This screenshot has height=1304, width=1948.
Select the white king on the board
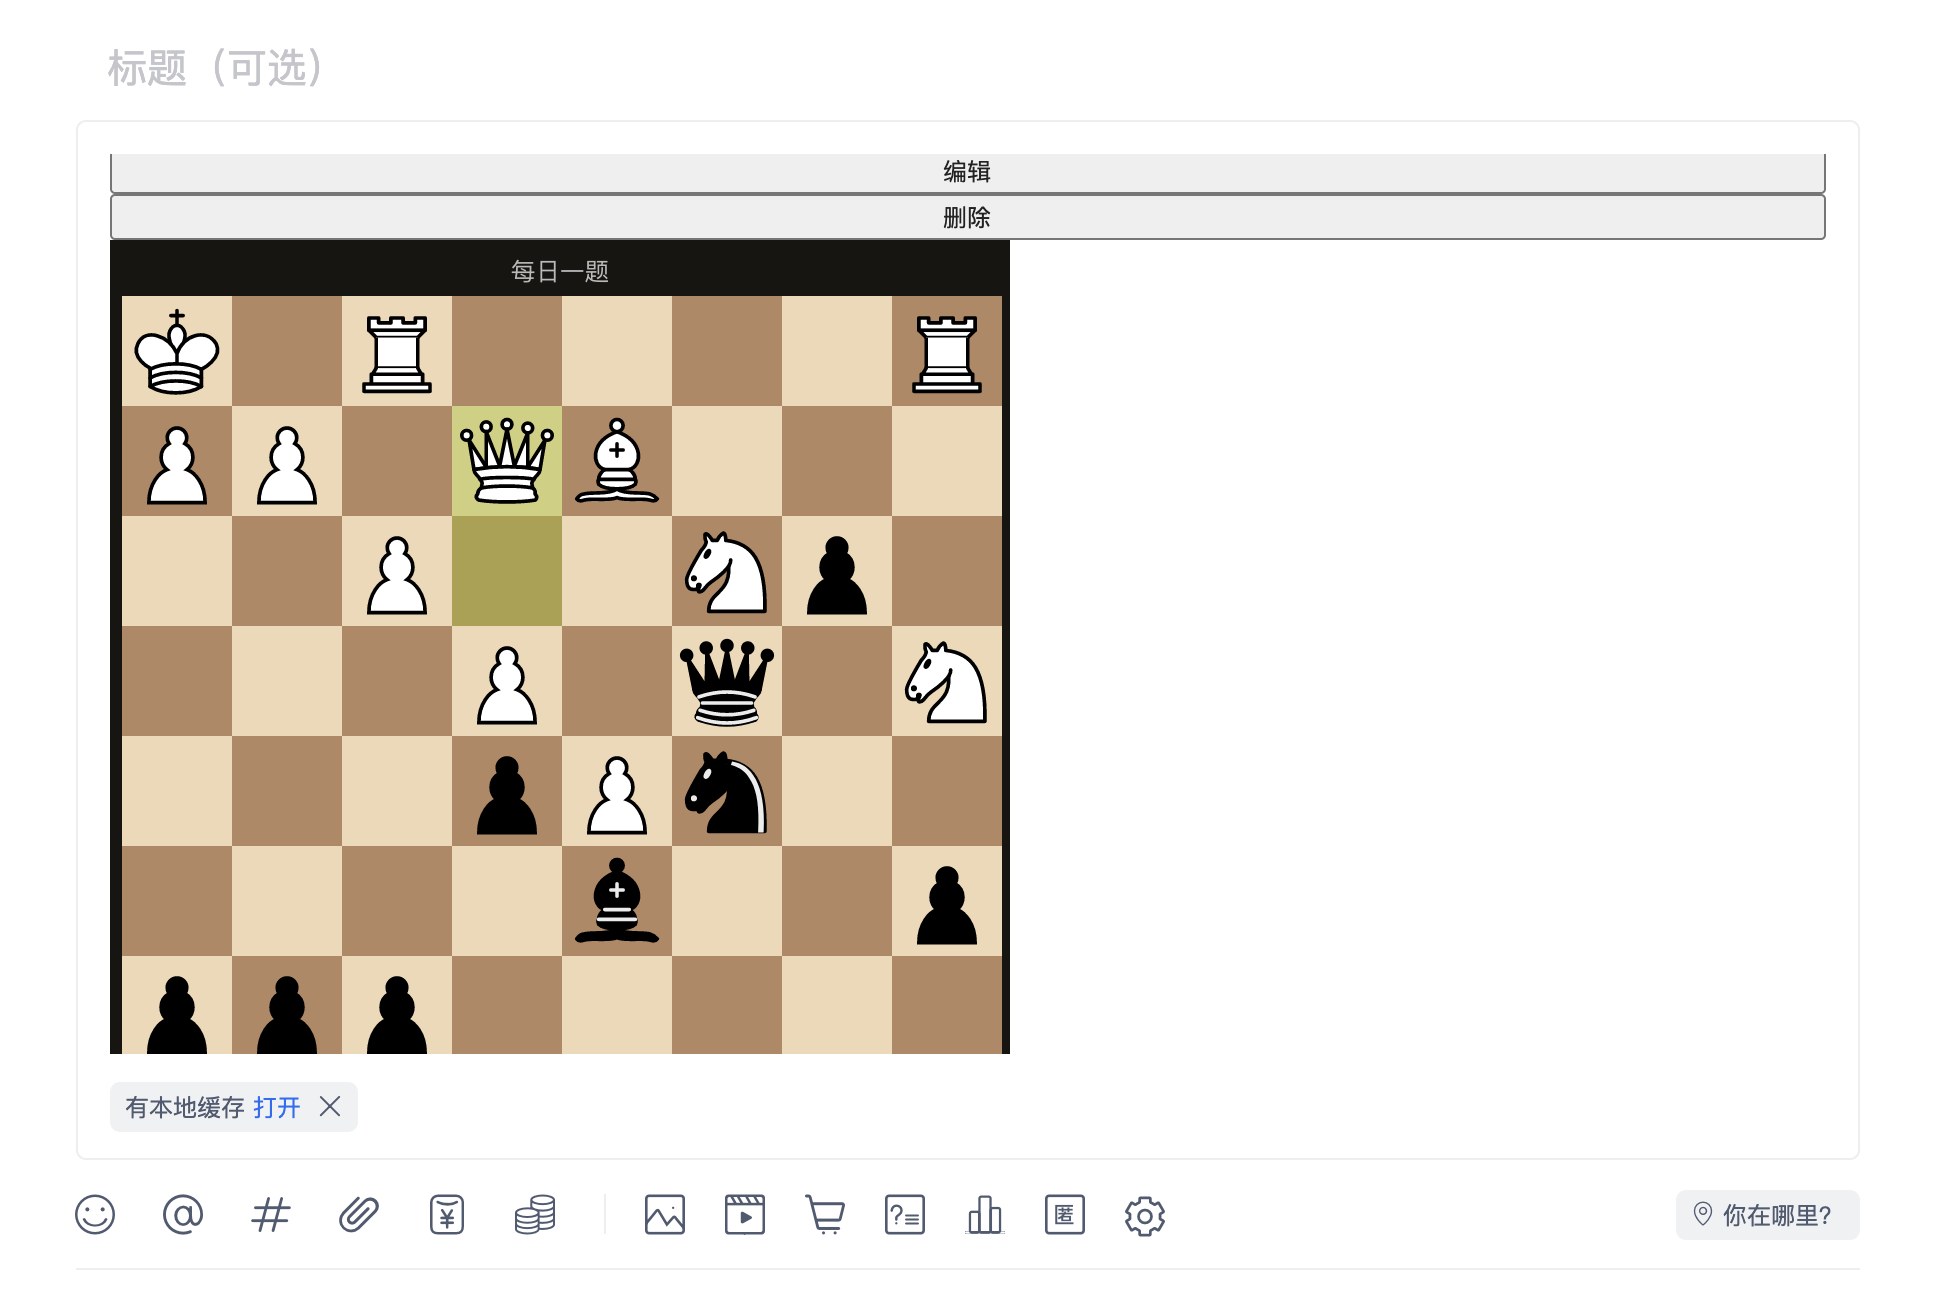177,351
